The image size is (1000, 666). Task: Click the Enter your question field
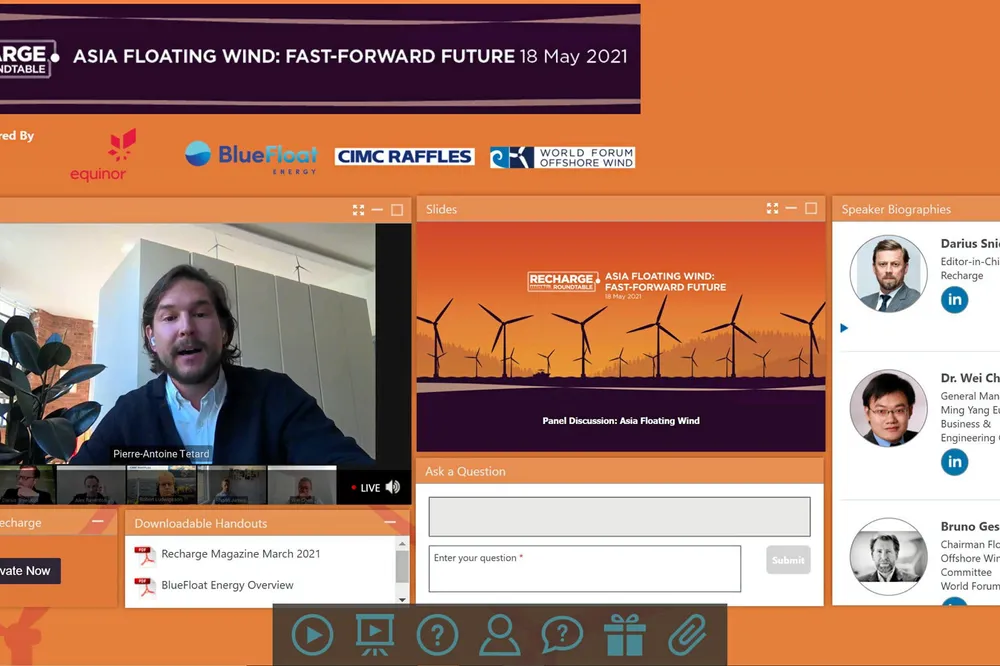585,569
